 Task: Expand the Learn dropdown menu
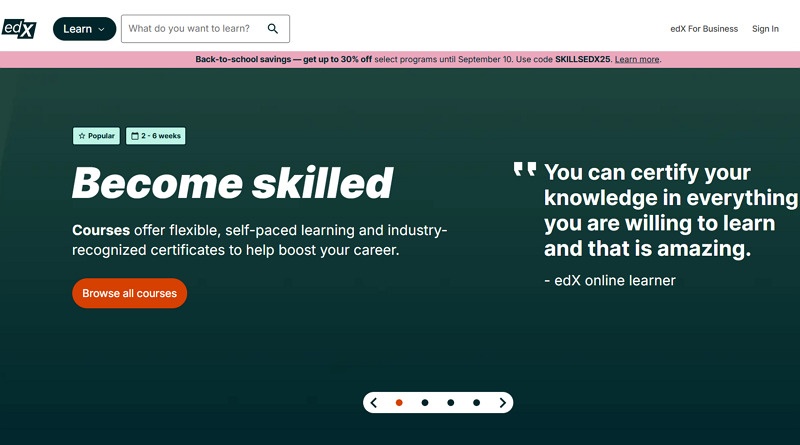click(x=84, y=29)
